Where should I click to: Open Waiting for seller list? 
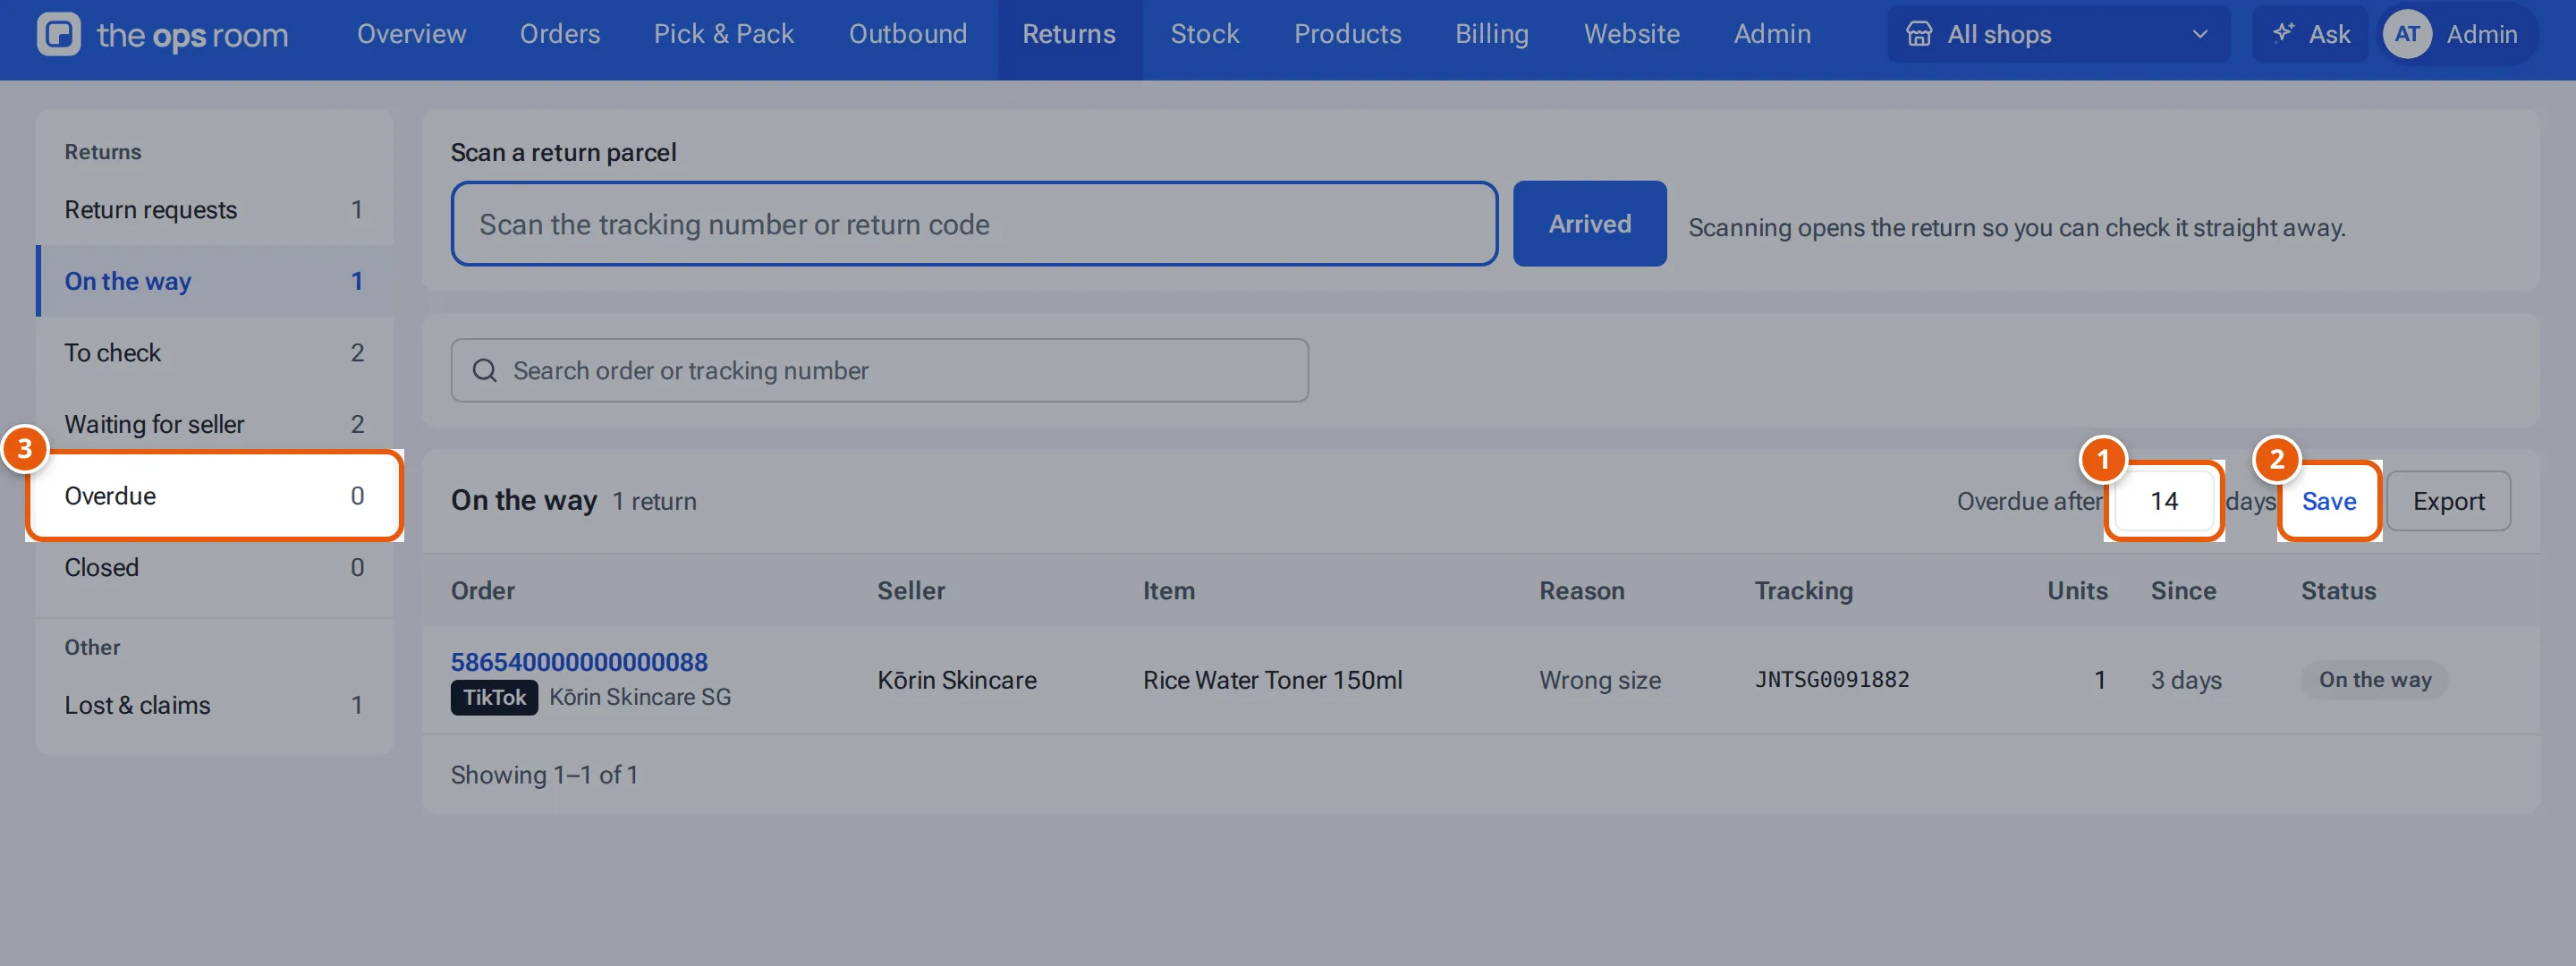click(x=215, y=425)
